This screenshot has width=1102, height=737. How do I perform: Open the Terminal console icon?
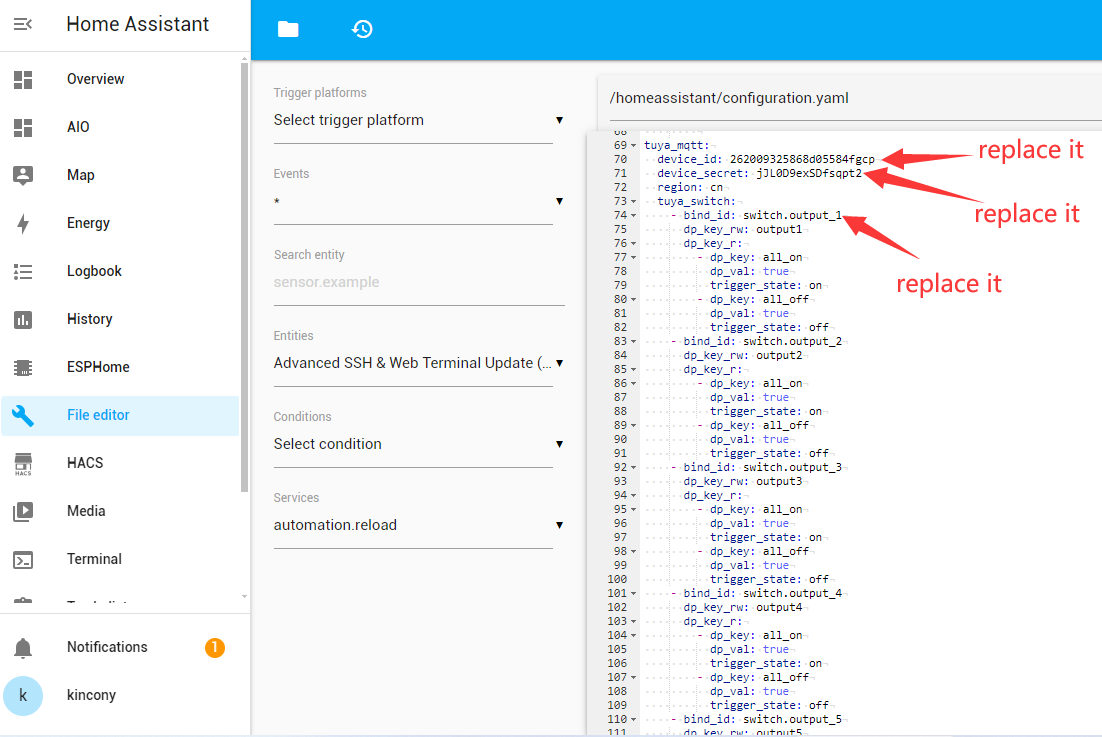pyautogui.click(x=23, y=560)
